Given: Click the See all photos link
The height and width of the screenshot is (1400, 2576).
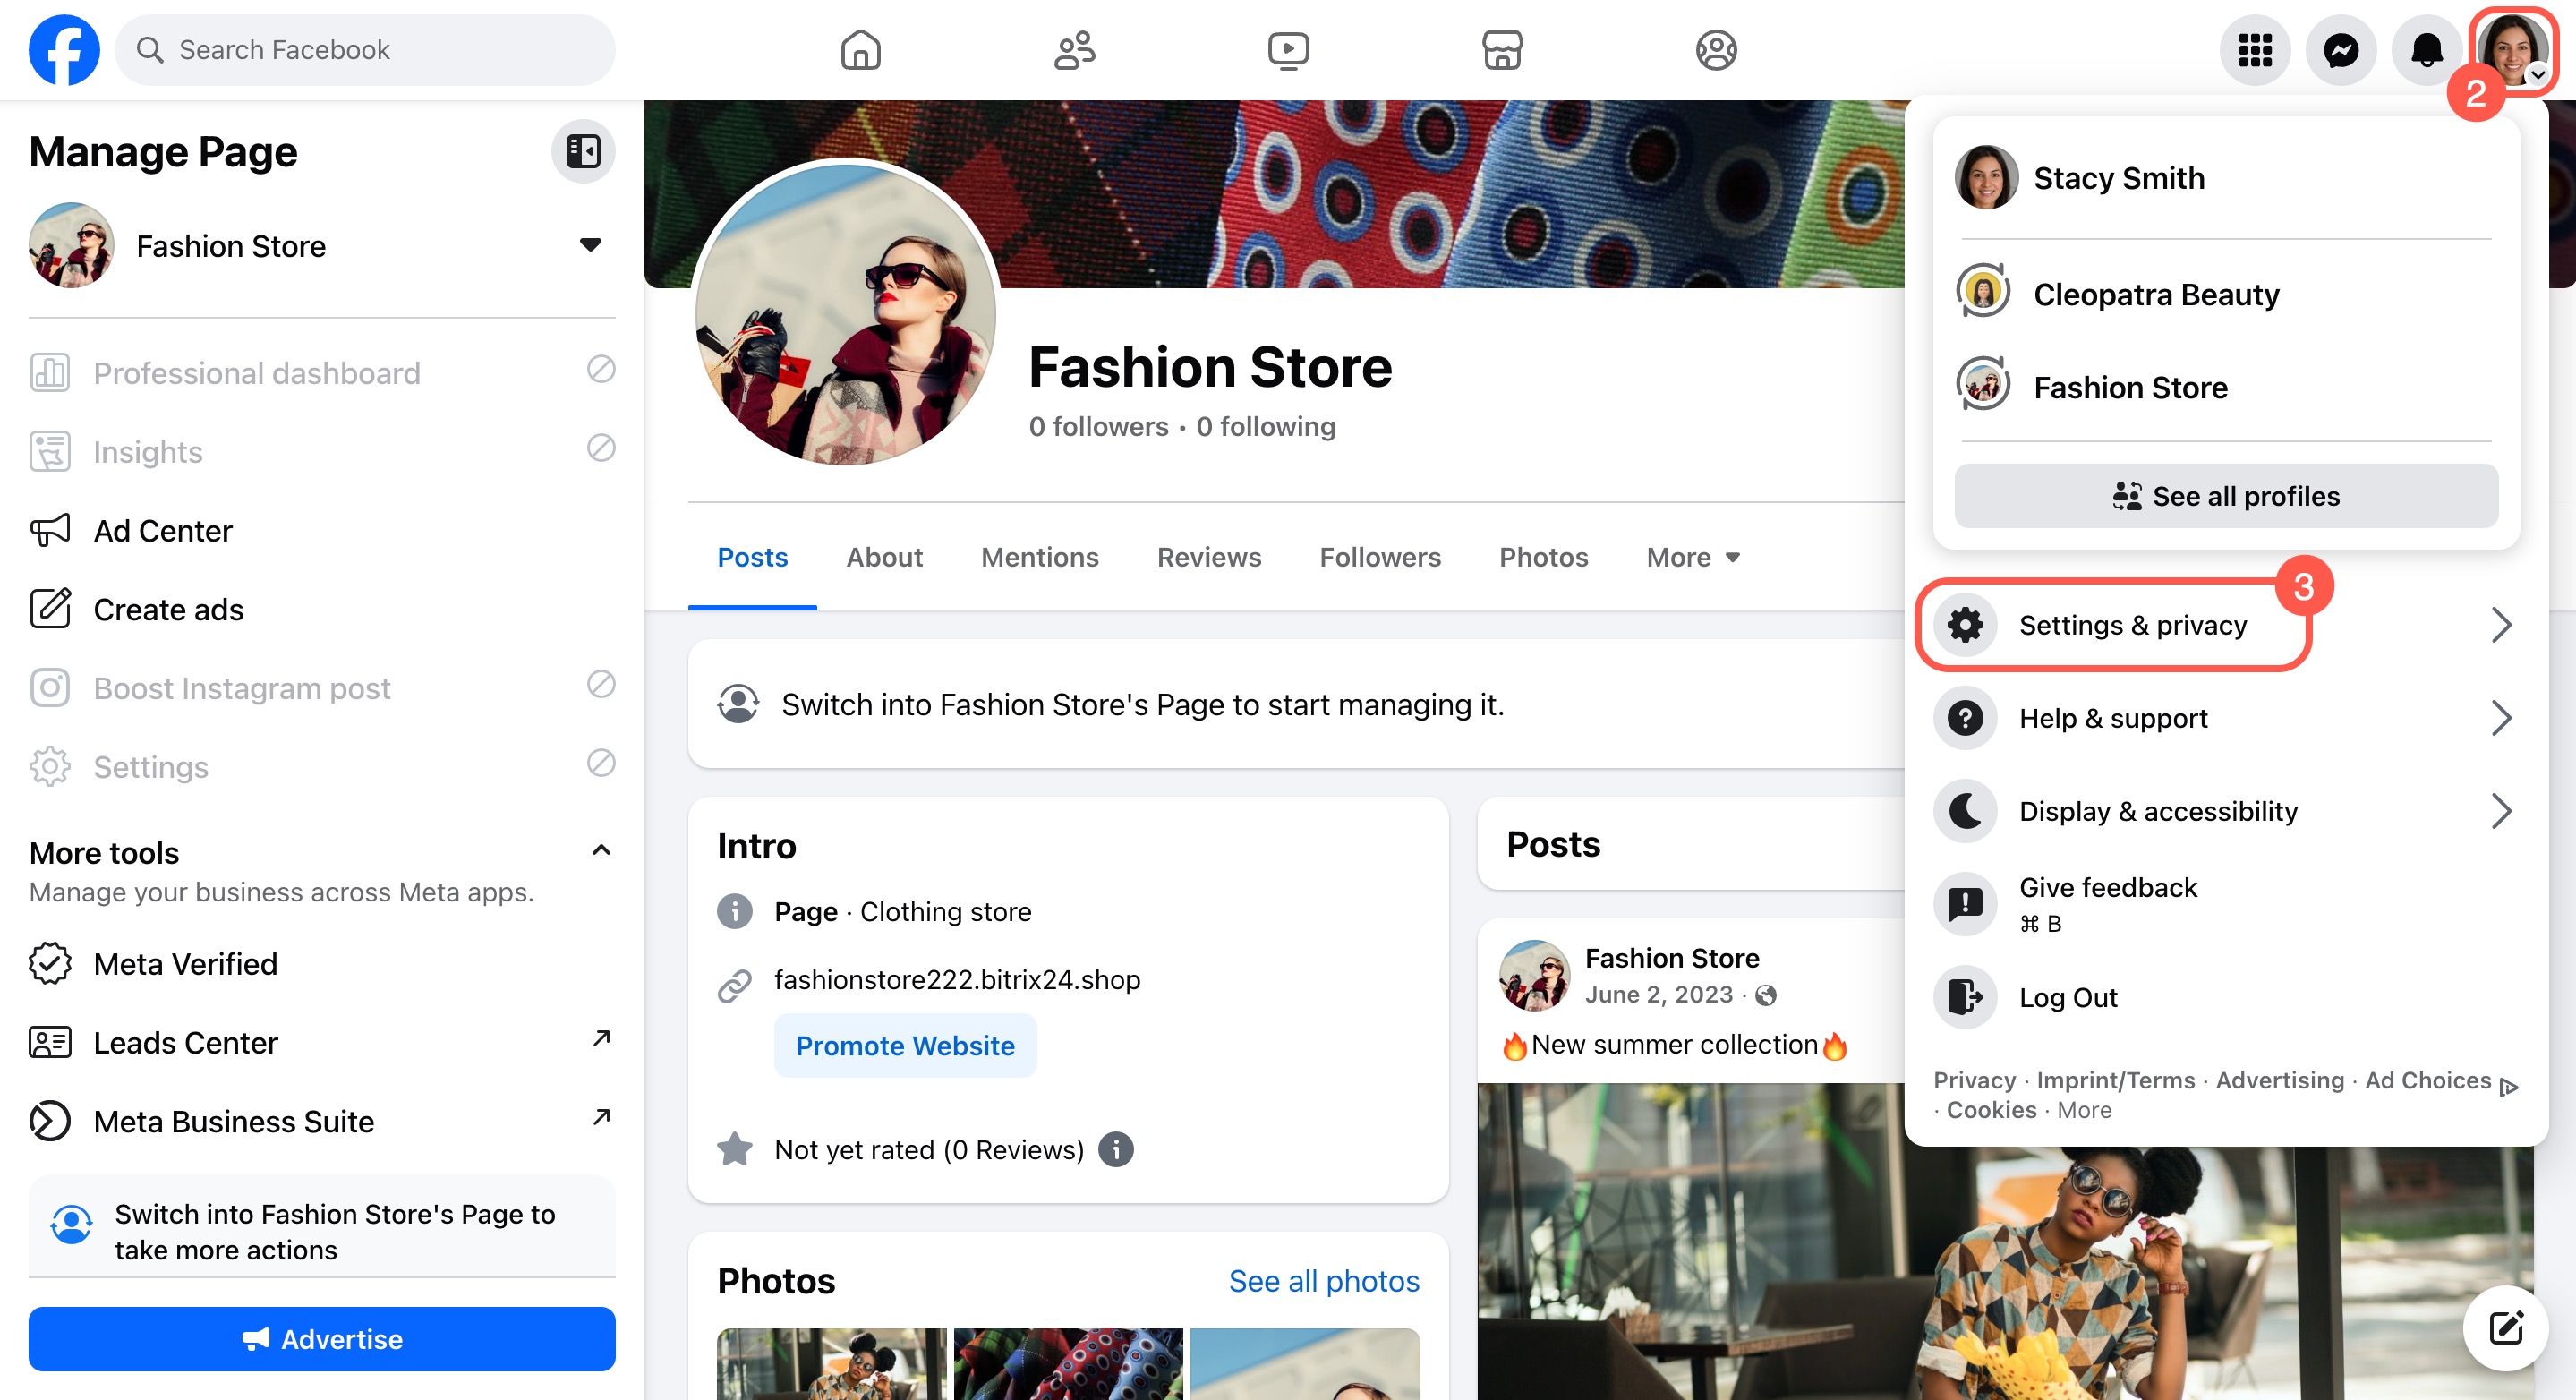Looking at the screenshot, I should point(1323,1281).
